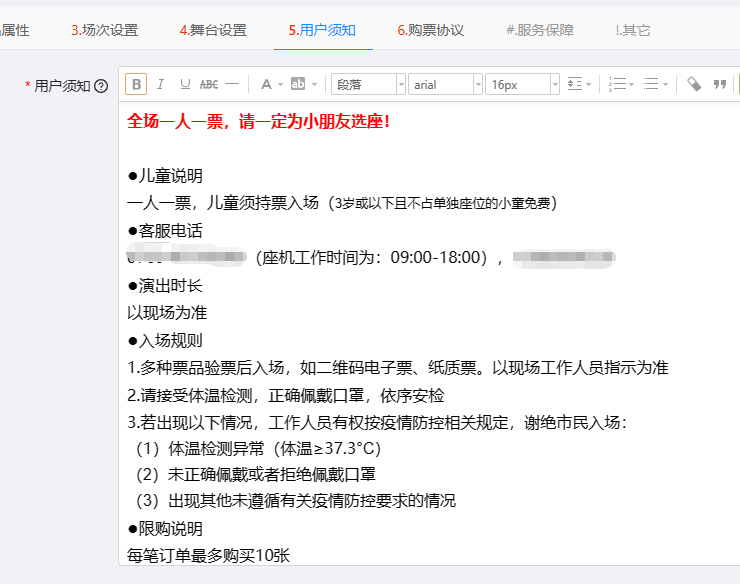Toggle bold formatting in the editor
Image resolution: width=740 pixels, height=584 pixels.
[136, 85]
